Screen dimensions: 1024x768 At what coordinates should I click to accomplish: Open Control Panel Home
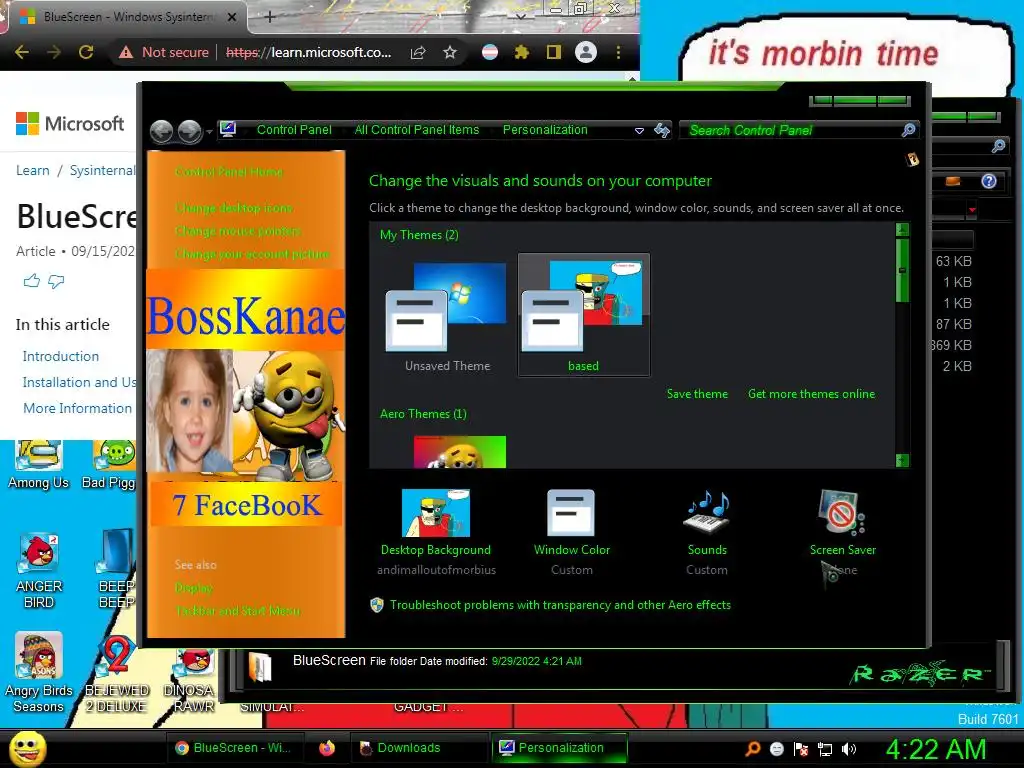[229, 172]
